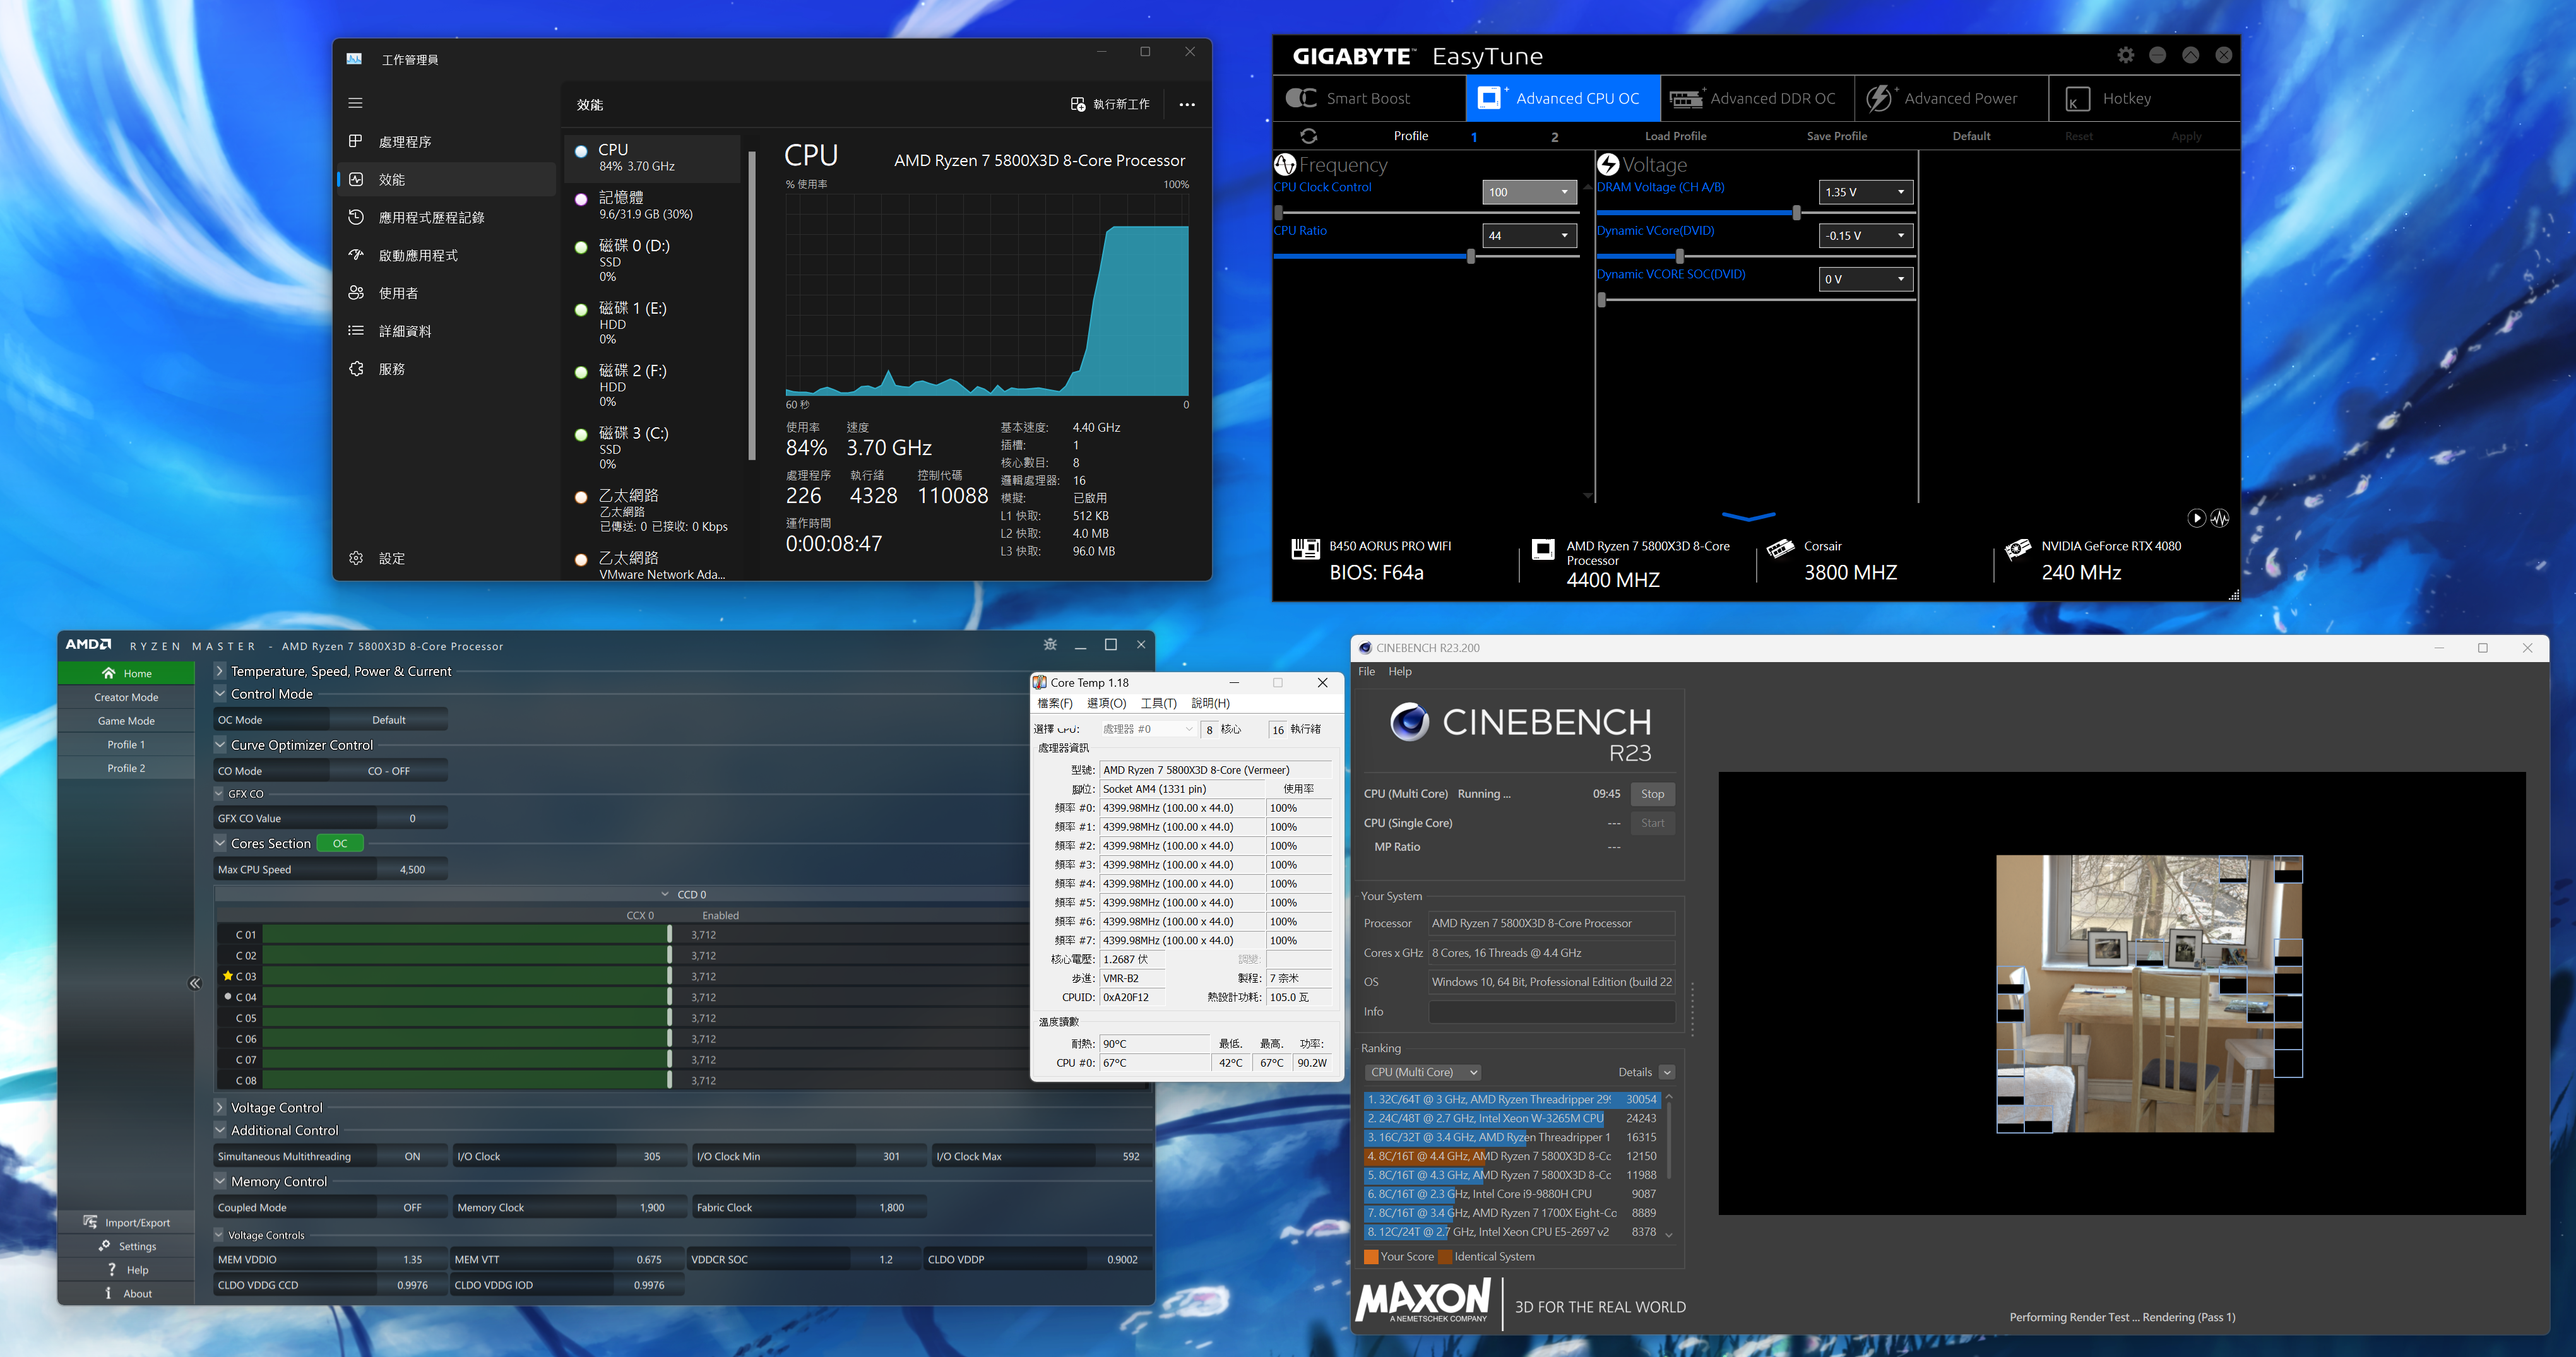Switch to Smart Boost tab in EasyTune
The height and width of the screenshot is (1357, 2576).
(x=1369, y=98)
